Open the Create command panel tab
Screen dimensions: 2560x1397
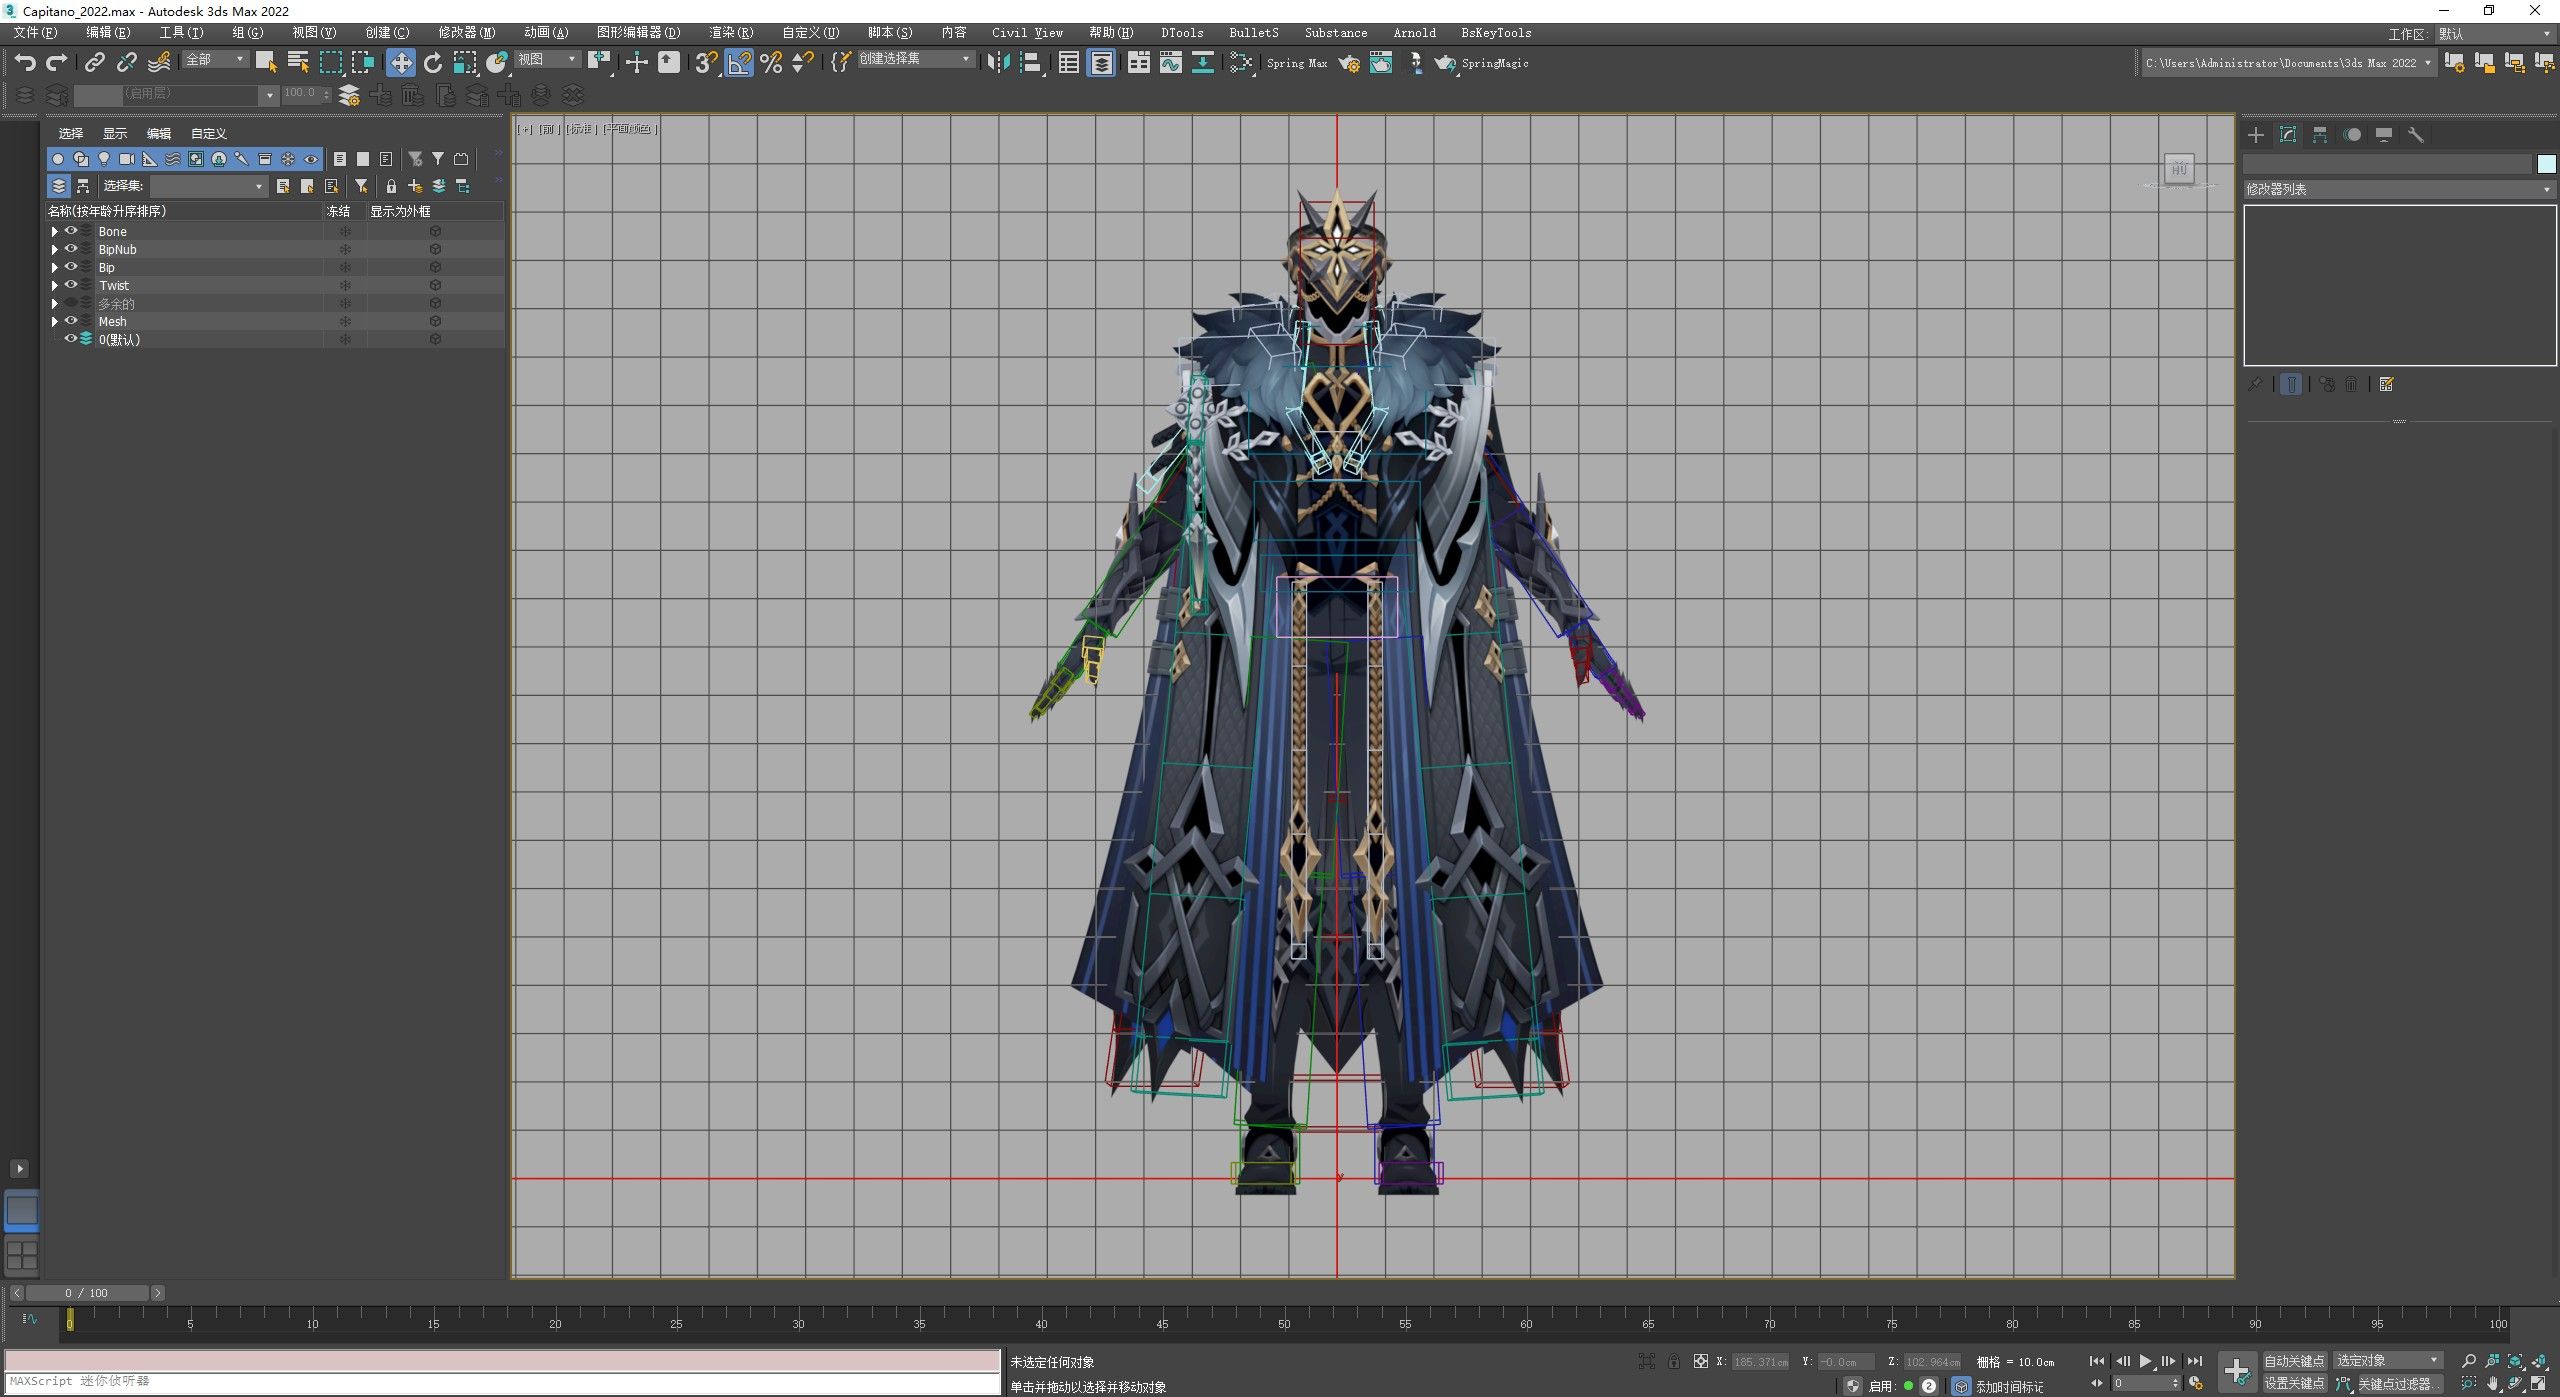2256,135
